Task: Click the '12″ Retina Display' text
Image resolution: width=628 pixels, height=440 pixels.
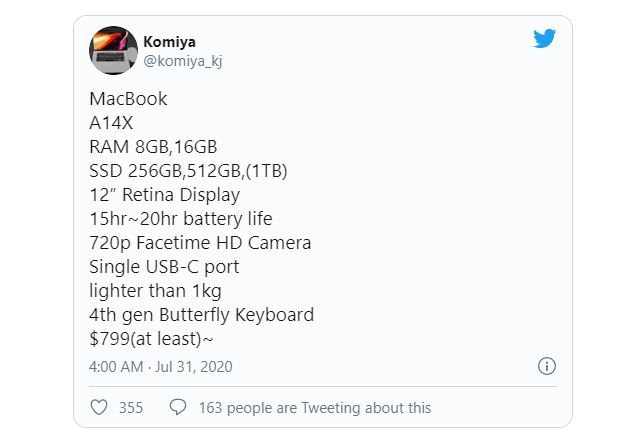Action: click(x=165, y=195)
